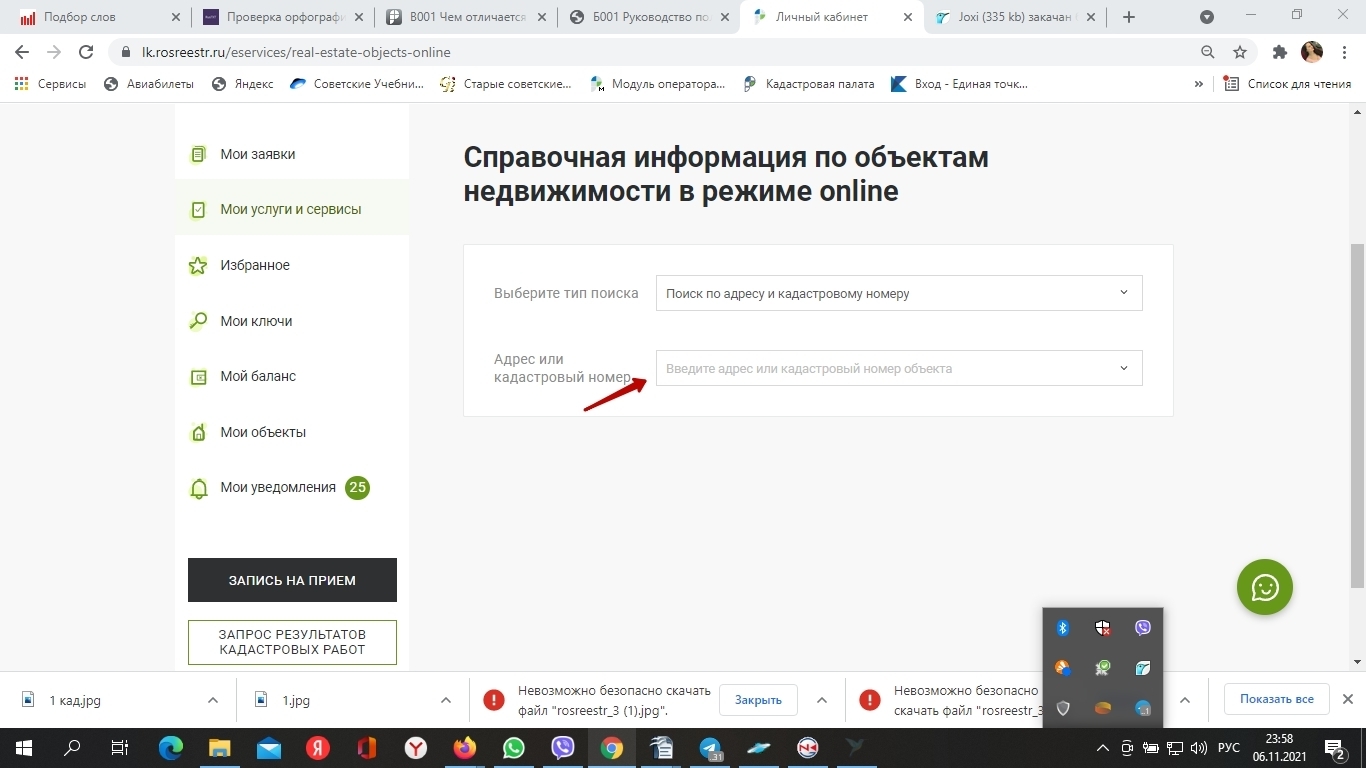The image size is (1366, 768).
Task: Click Показать все downloads button
Action: coord(1277,699)
